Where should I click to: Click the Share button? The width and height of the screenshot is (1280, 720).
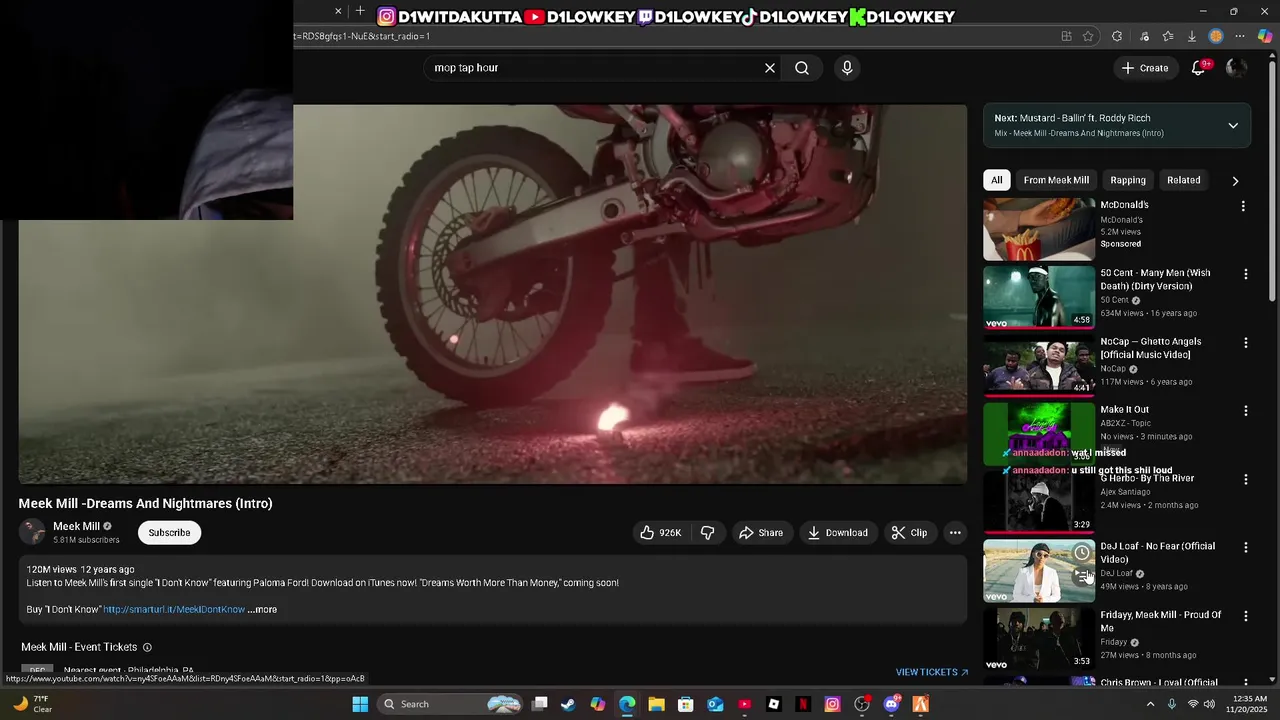pos(761,533)
